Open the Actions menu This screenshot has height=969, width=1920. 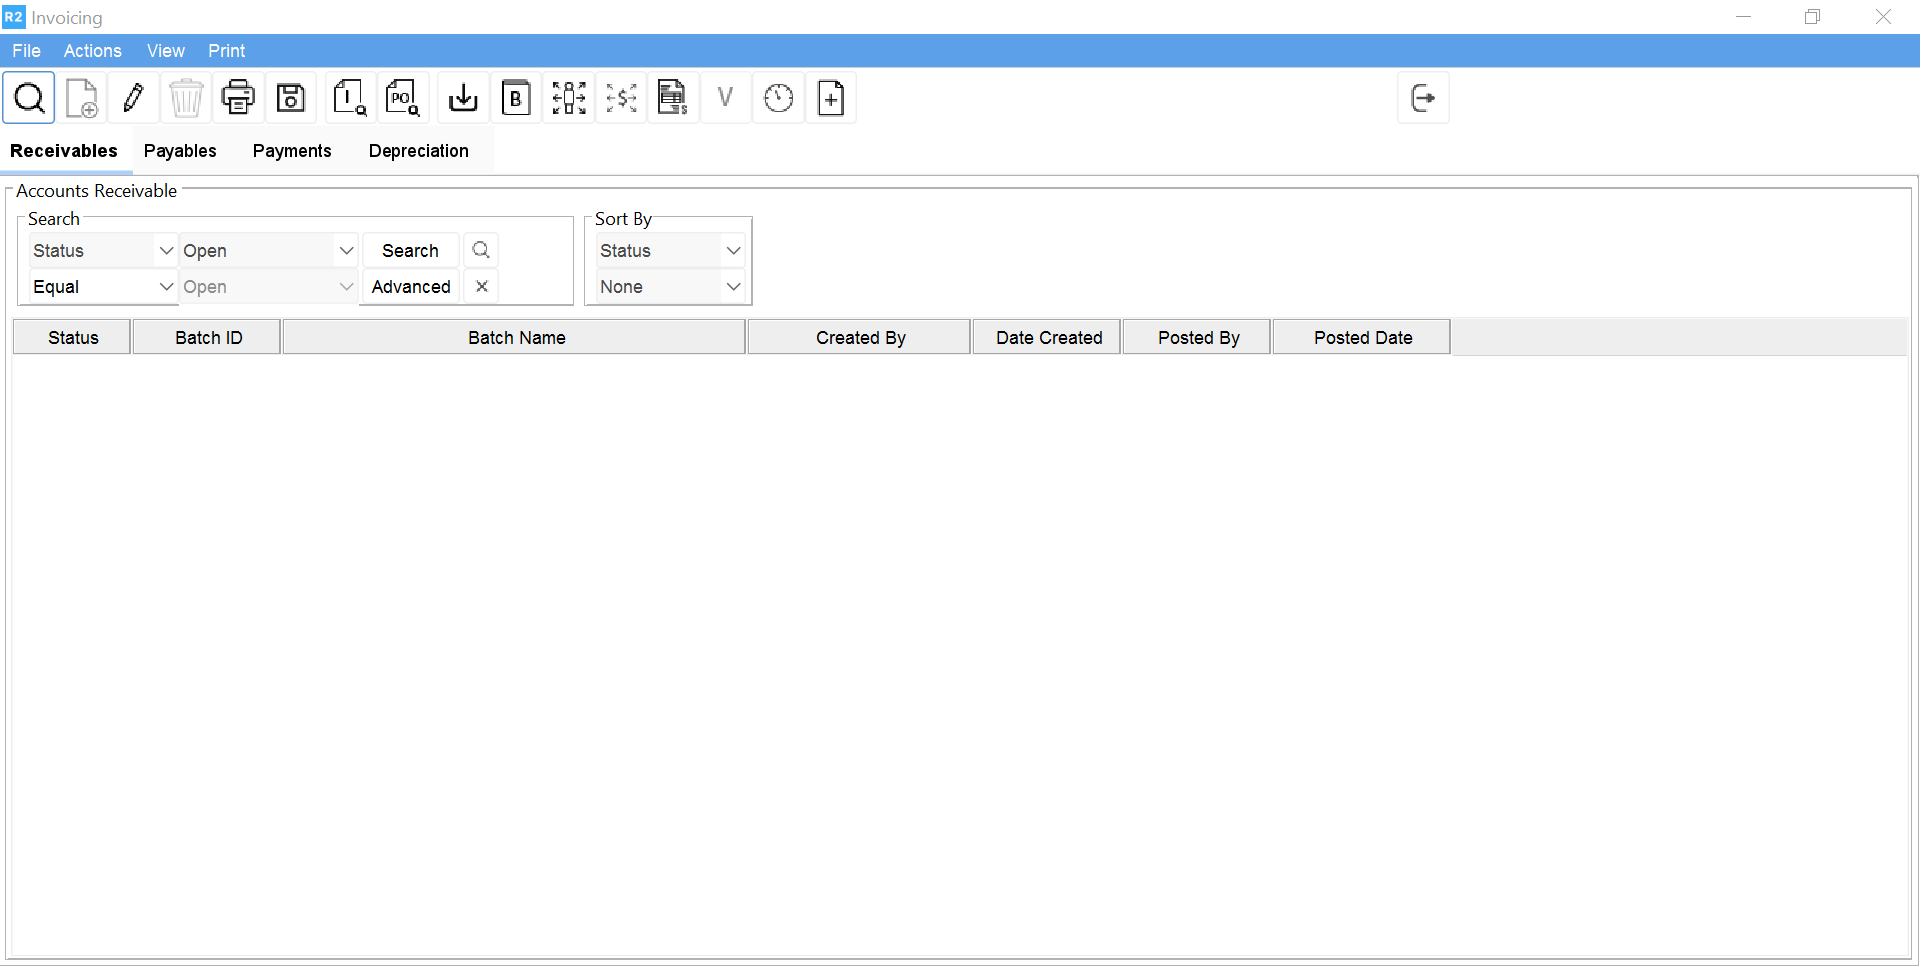click(92, 51)
